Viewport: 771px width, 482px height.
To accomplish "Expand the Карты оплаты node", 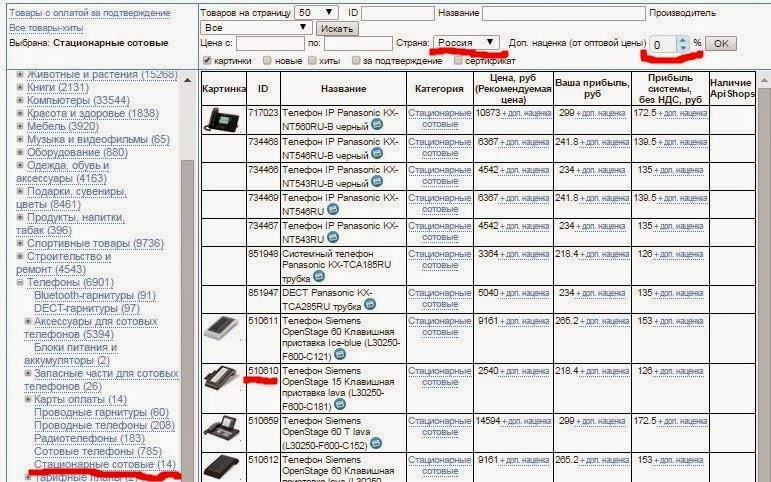I will pyautogui.click(x=28, y=399).
